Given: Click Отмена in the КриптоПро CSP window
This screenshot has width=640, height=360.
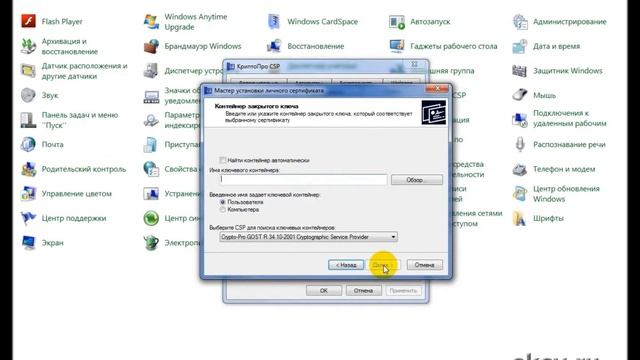Looking at the screenshot, I should (x=363, y=291).
